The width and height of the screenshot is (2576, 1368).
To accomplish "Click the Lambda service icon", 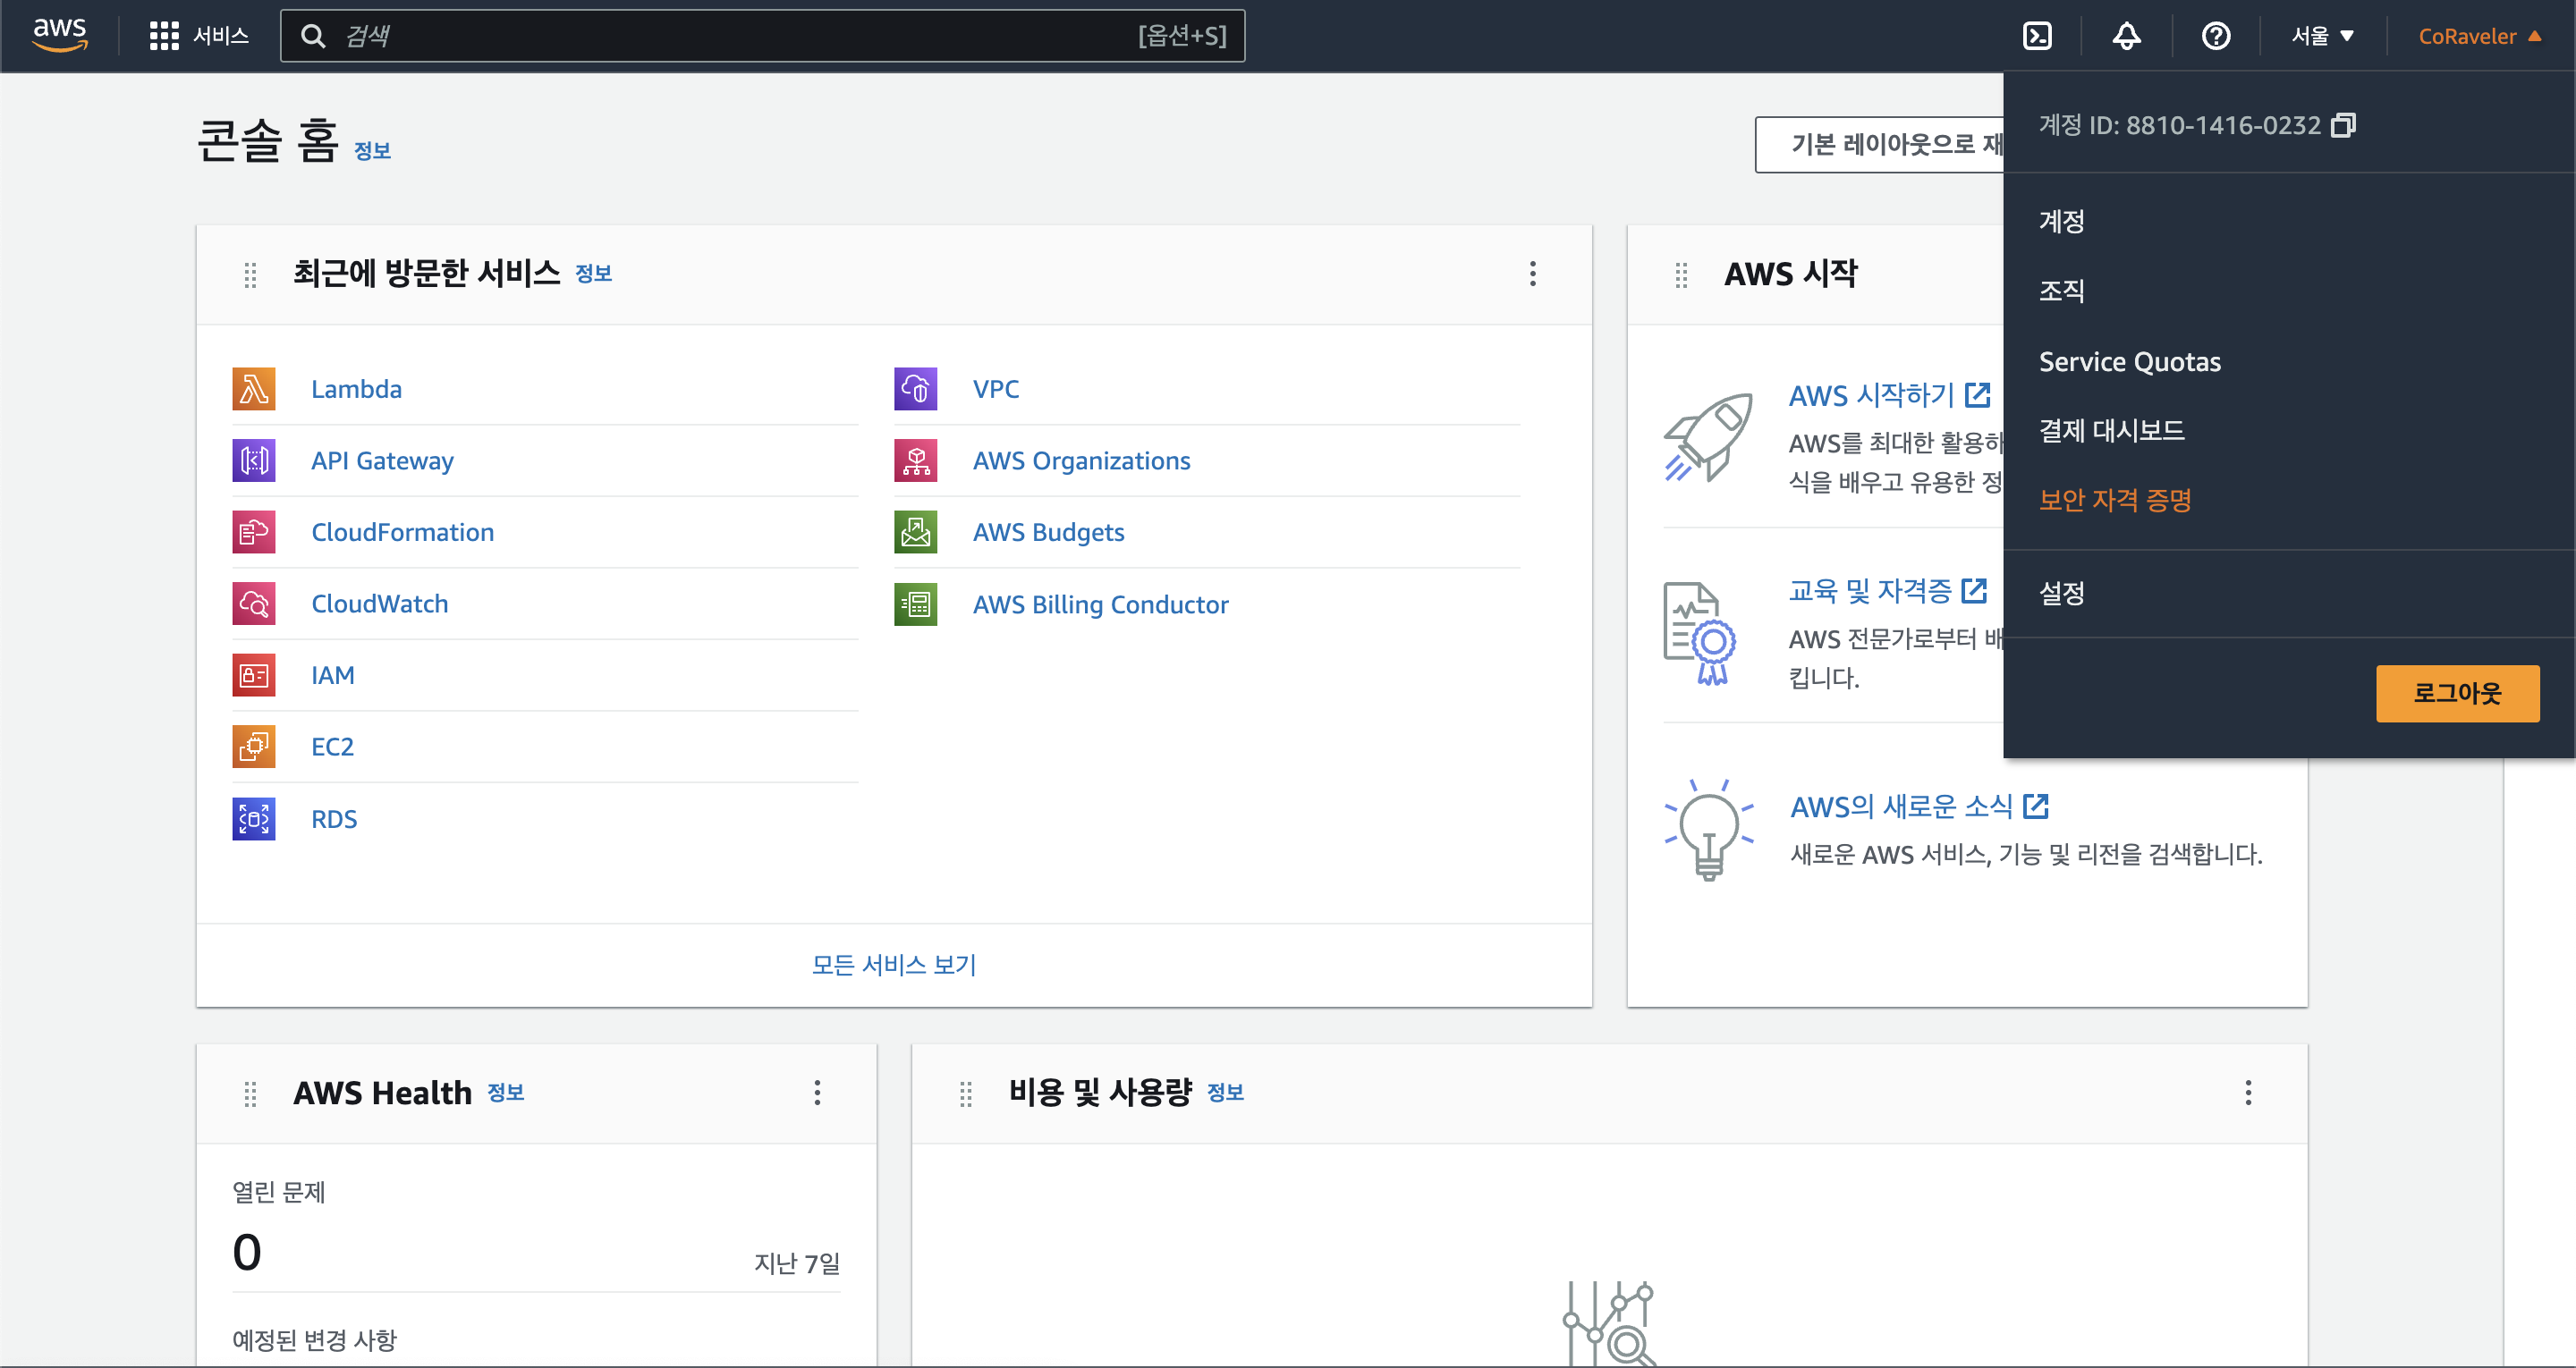I will pos(254,389).
